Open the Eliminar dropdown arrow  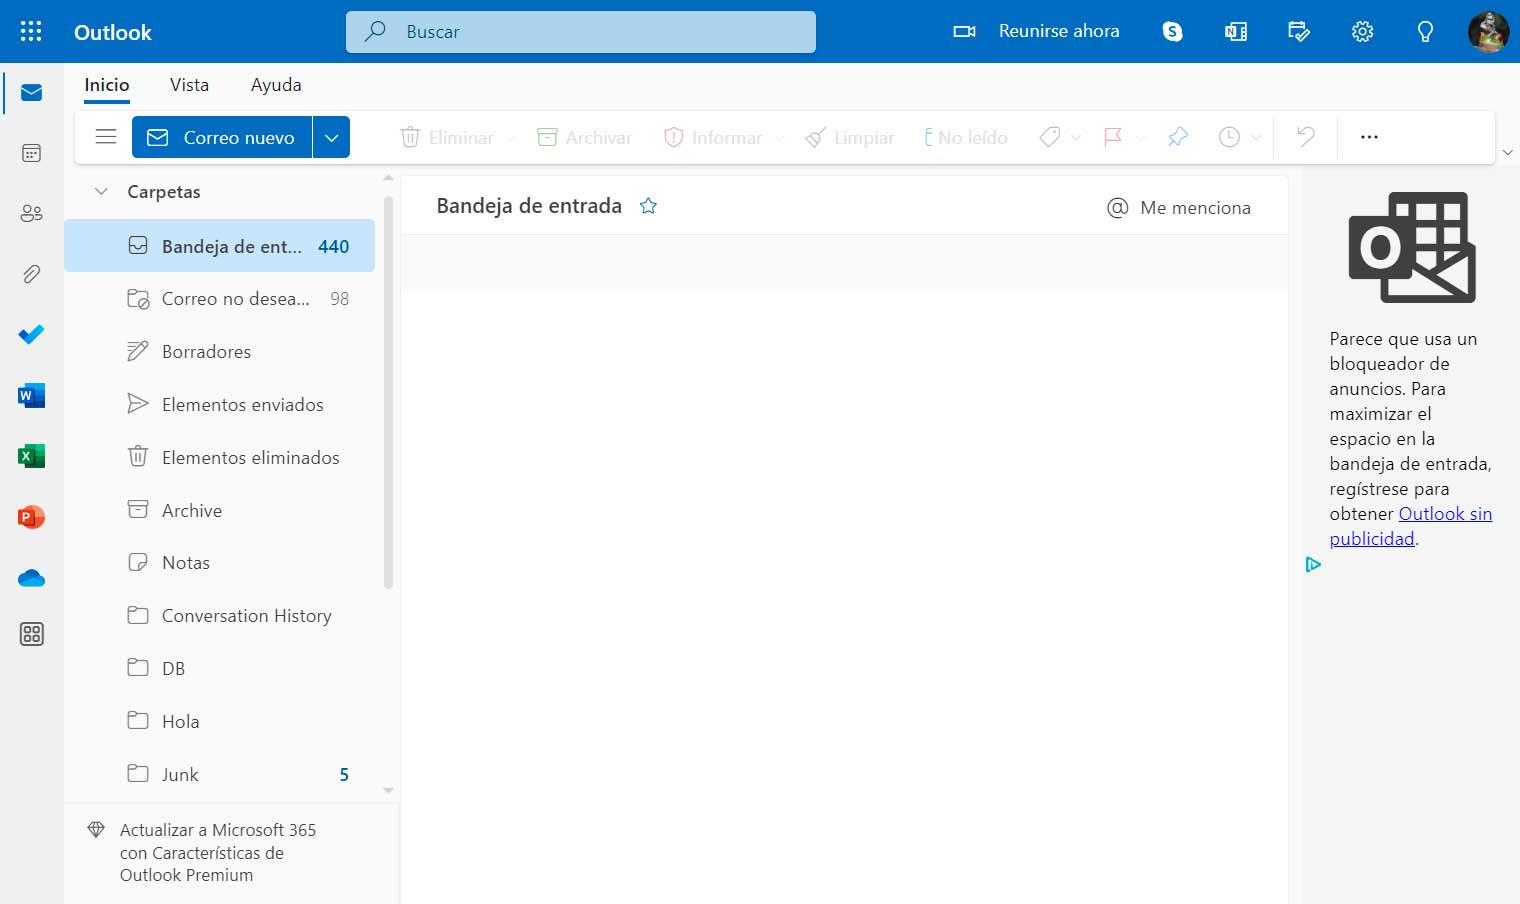tap(511, 138)
